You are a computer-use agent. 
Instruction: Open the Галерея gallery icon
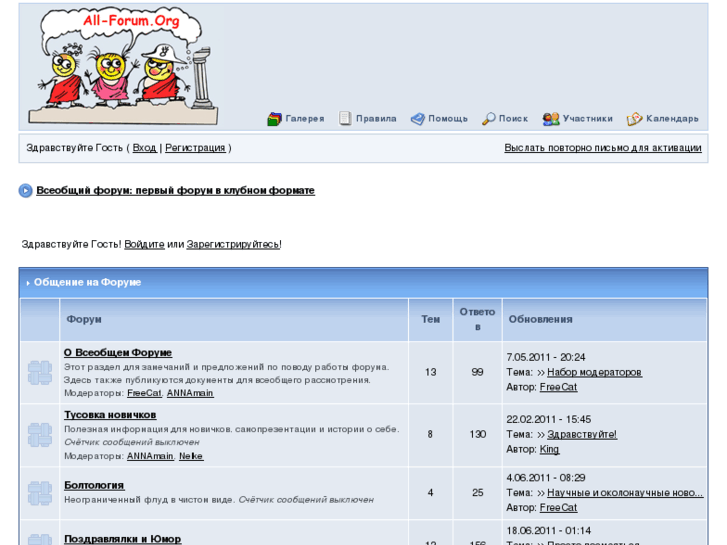(274, 119)
